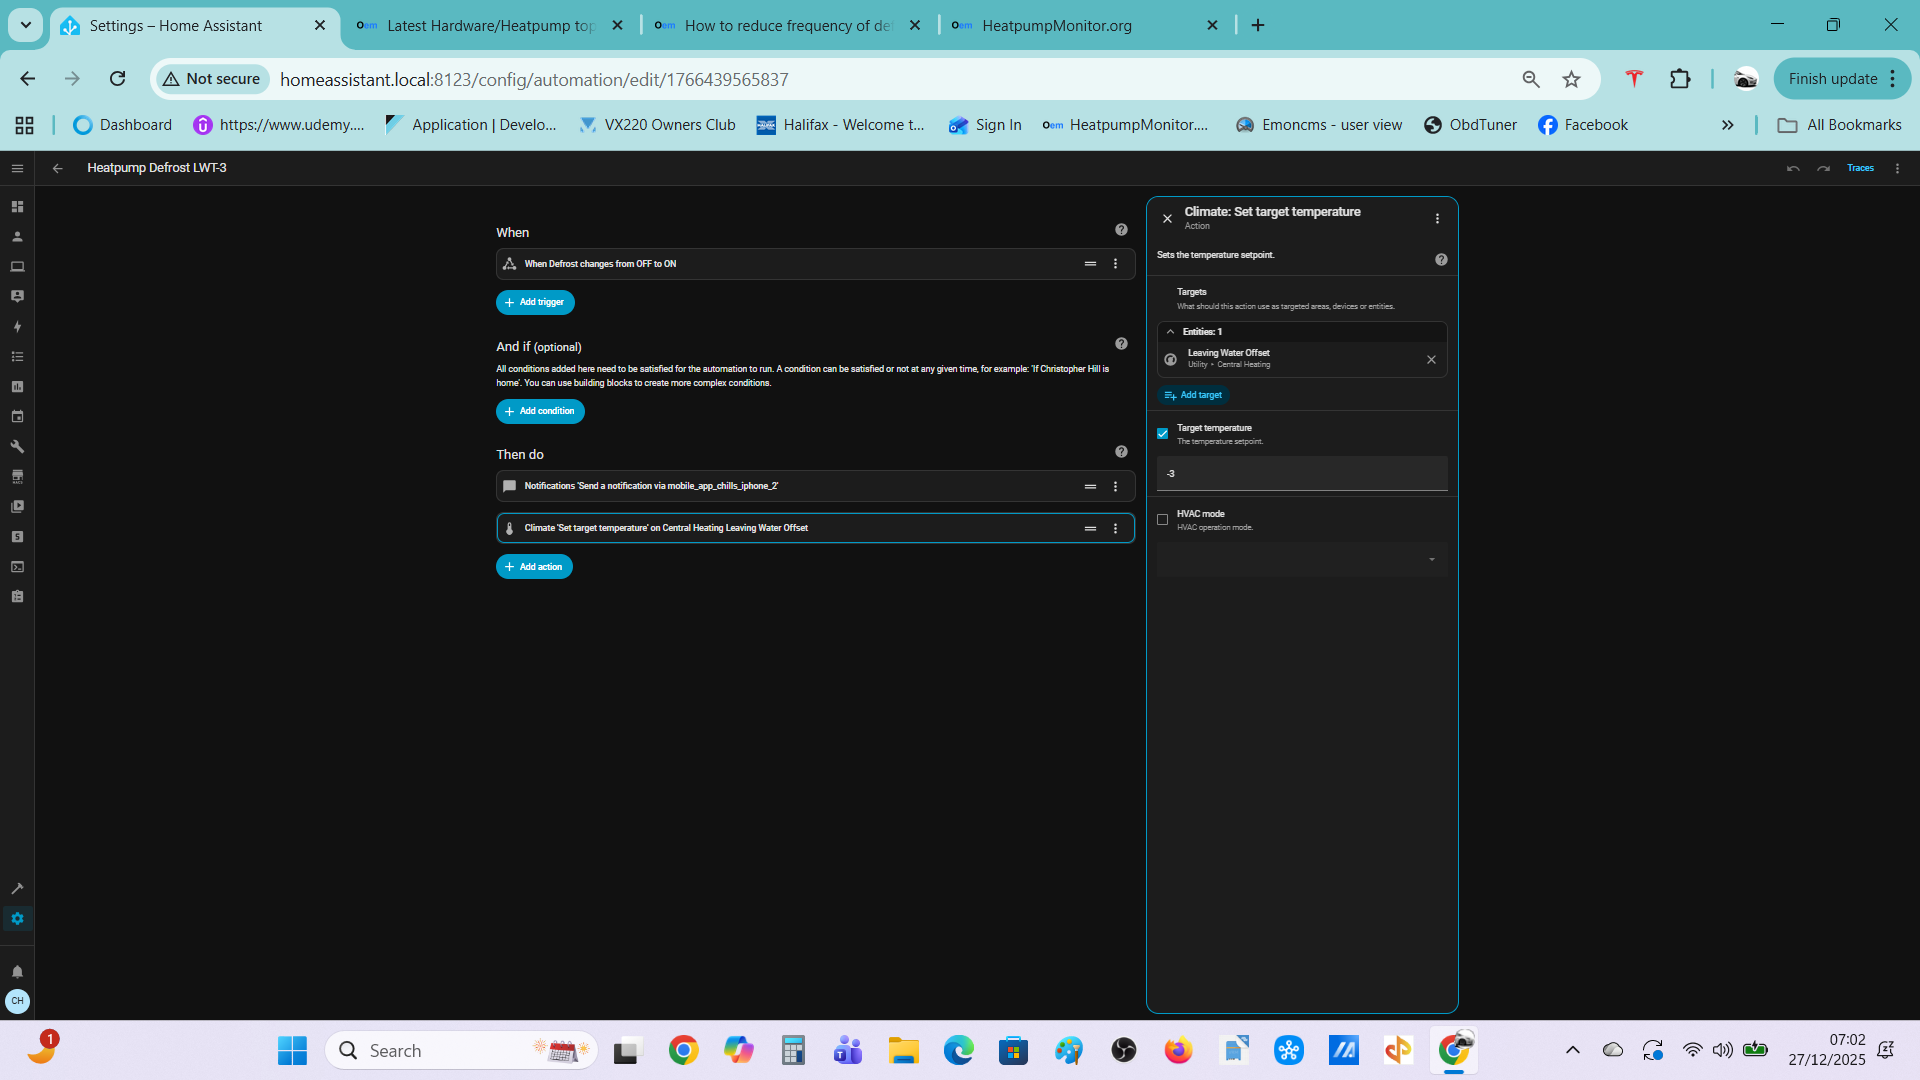Click the Add trigger button

point(535,302)
